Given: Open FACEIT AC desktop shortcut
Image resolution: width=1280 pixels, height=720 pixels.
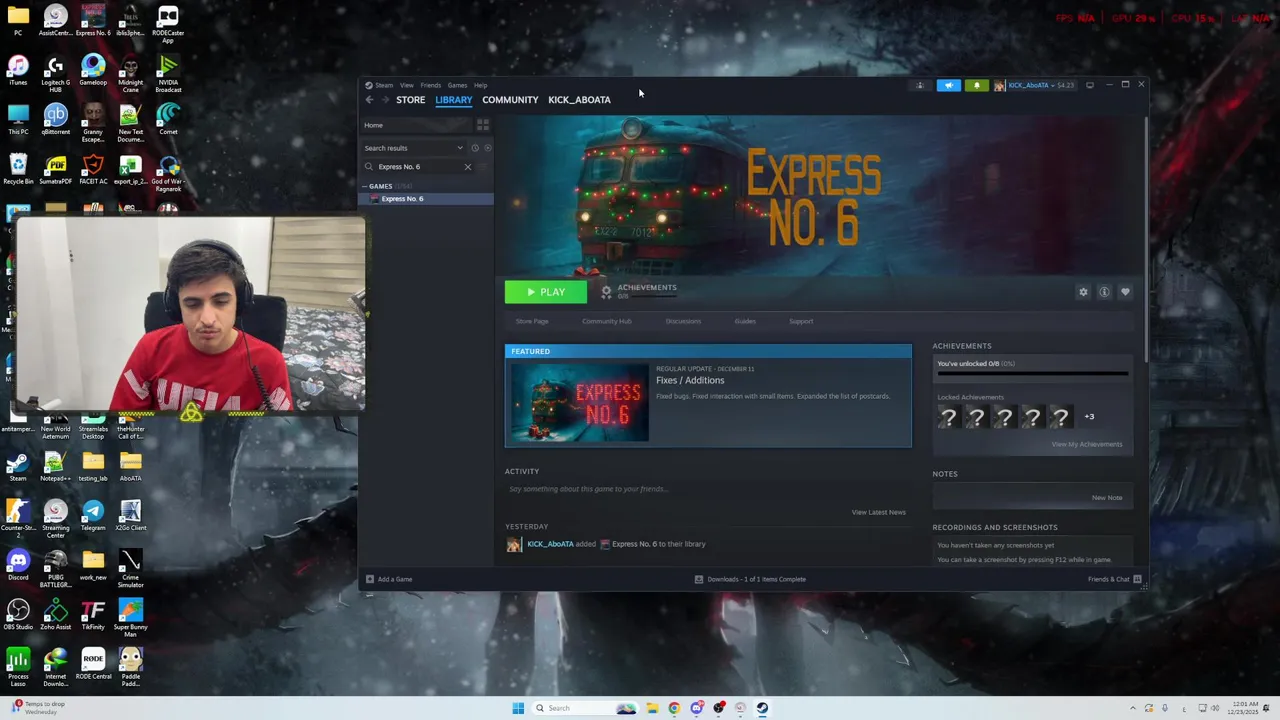Looking at the screenshot, I should coord(93,169).
